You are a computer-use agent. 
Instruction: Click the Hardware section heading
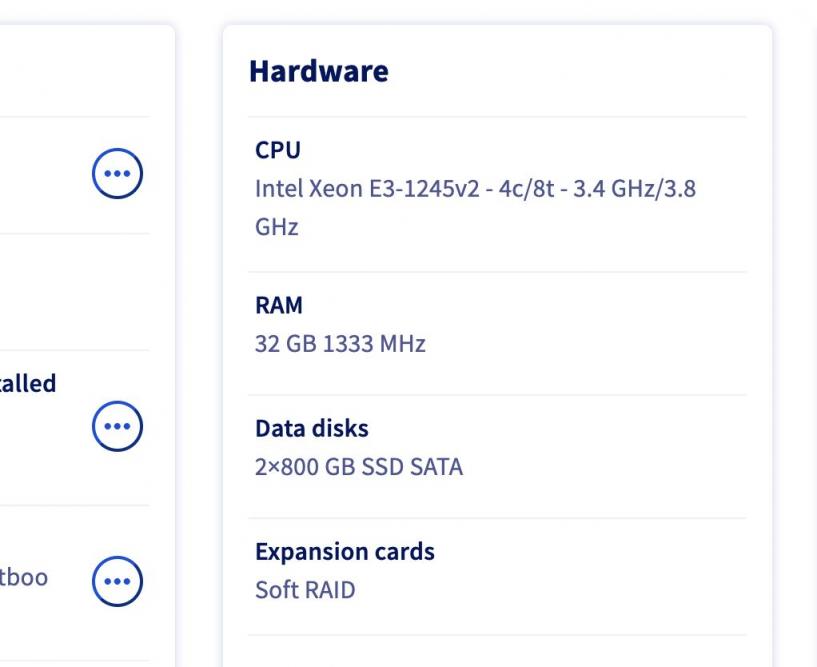tap(318, 72)
